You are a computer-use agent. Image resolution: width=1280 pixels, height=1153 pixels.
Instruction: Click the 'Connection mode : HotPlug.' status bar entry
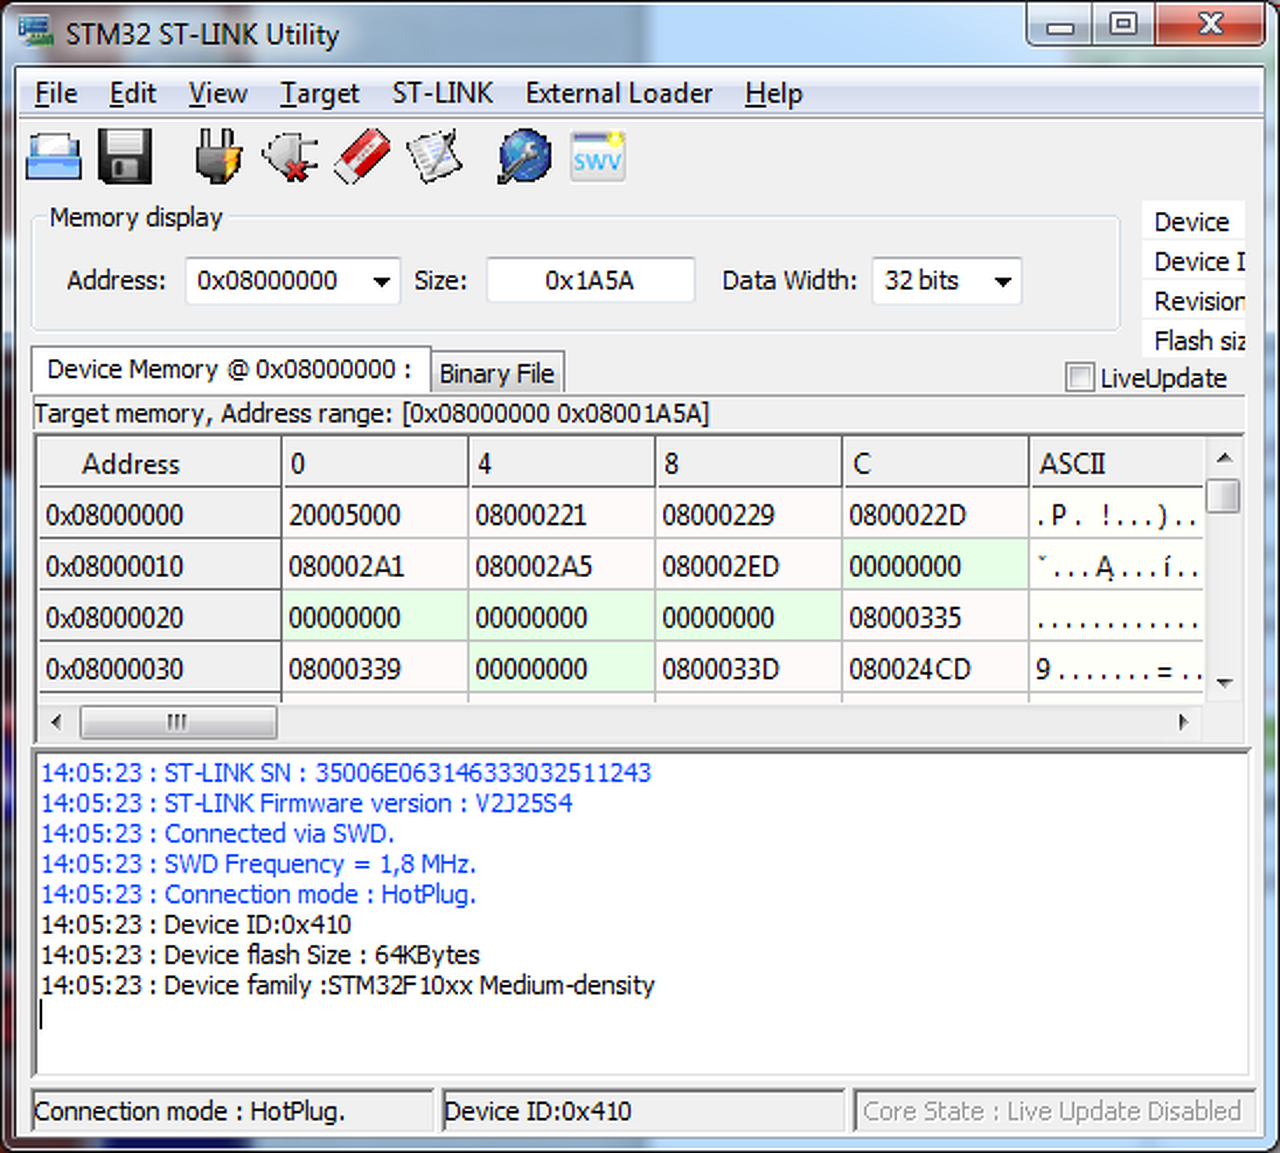tap(233, 1111)
